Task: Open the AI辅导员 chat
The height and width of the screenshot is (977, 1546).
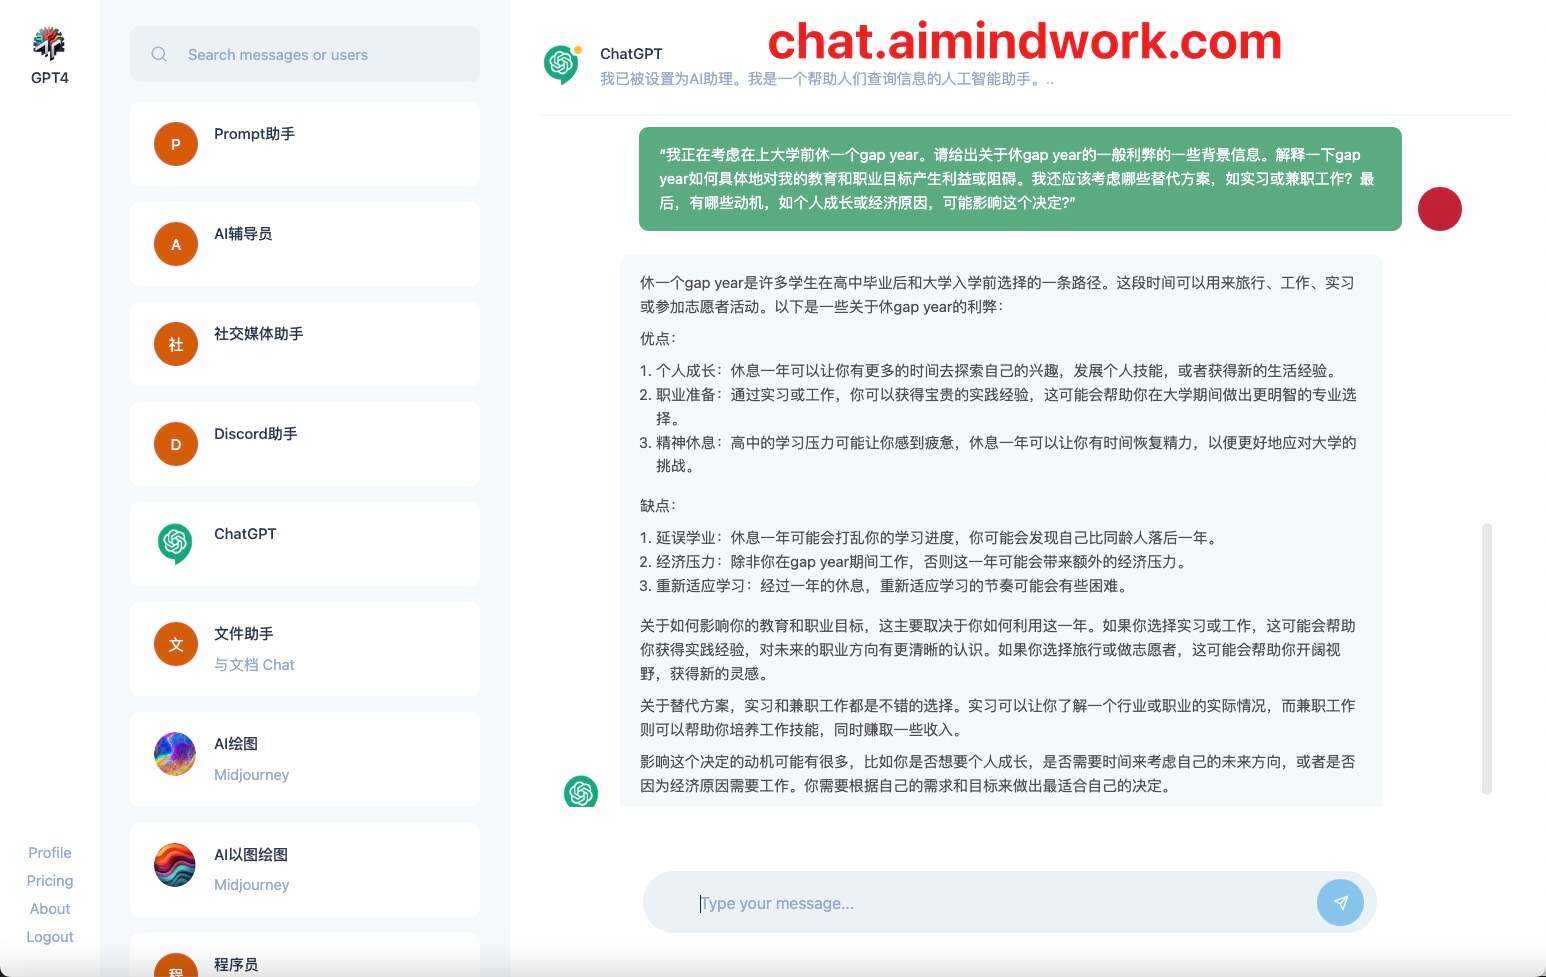Action: 305,244
